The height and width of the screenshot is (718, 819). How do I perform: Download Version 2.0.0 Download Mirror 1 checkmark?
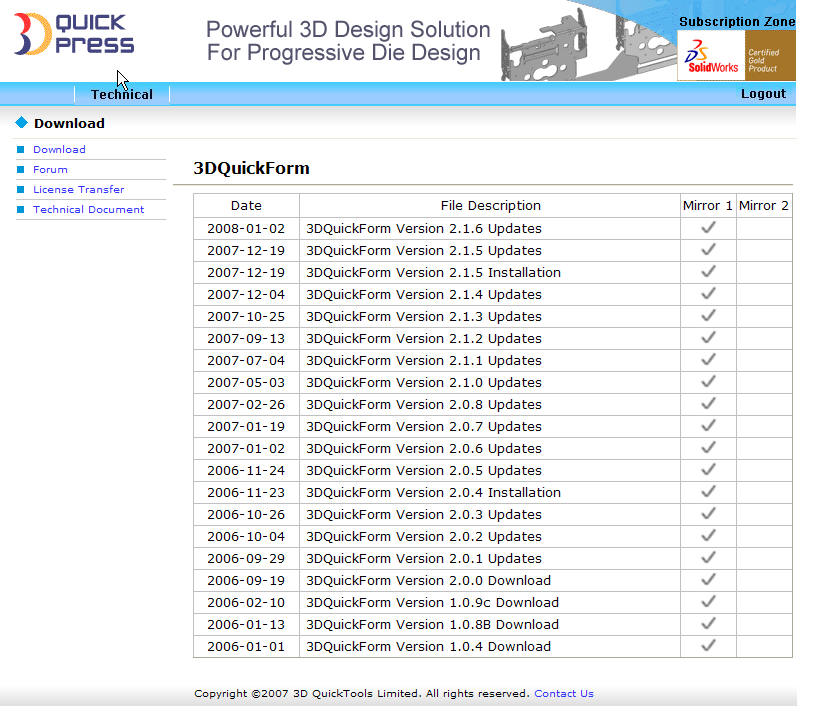[708, 579]
